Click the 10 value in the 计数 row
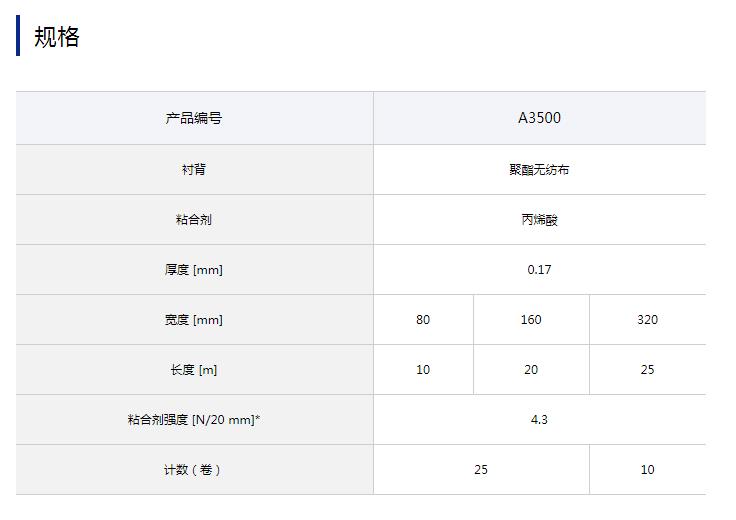Image resolution: width=736 pixels, height=520 pixels. point(647,470)
